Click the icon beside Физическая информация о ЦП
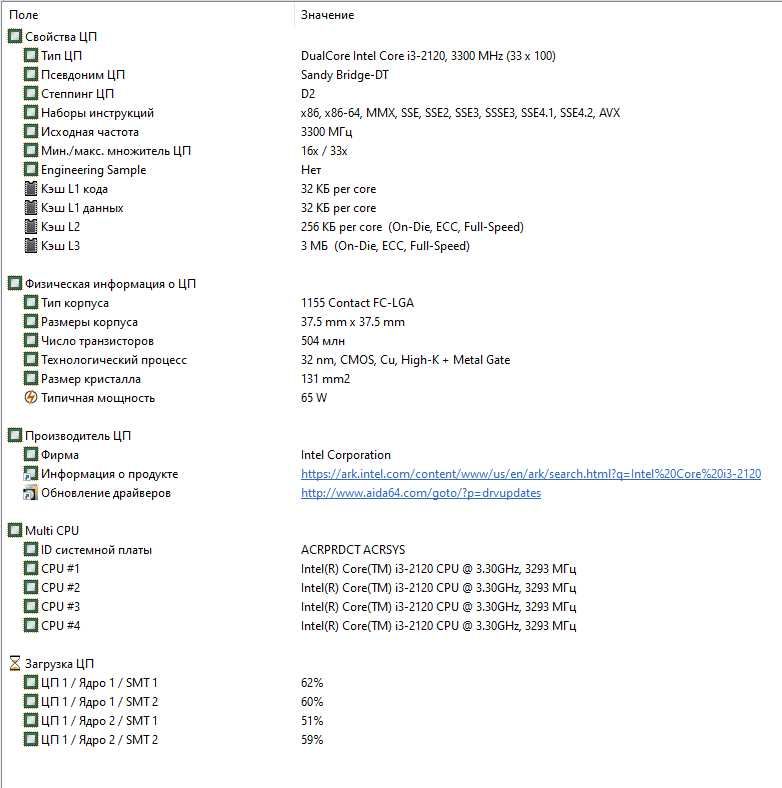The width and height of the screenshot is (782, 788). [15, 283]
